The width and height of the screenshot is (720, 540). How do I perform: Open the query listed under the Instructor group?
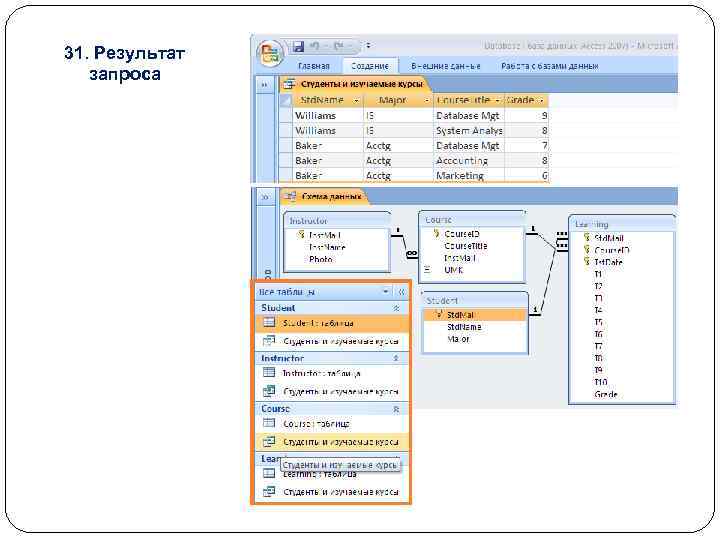(x=332, y=392)
